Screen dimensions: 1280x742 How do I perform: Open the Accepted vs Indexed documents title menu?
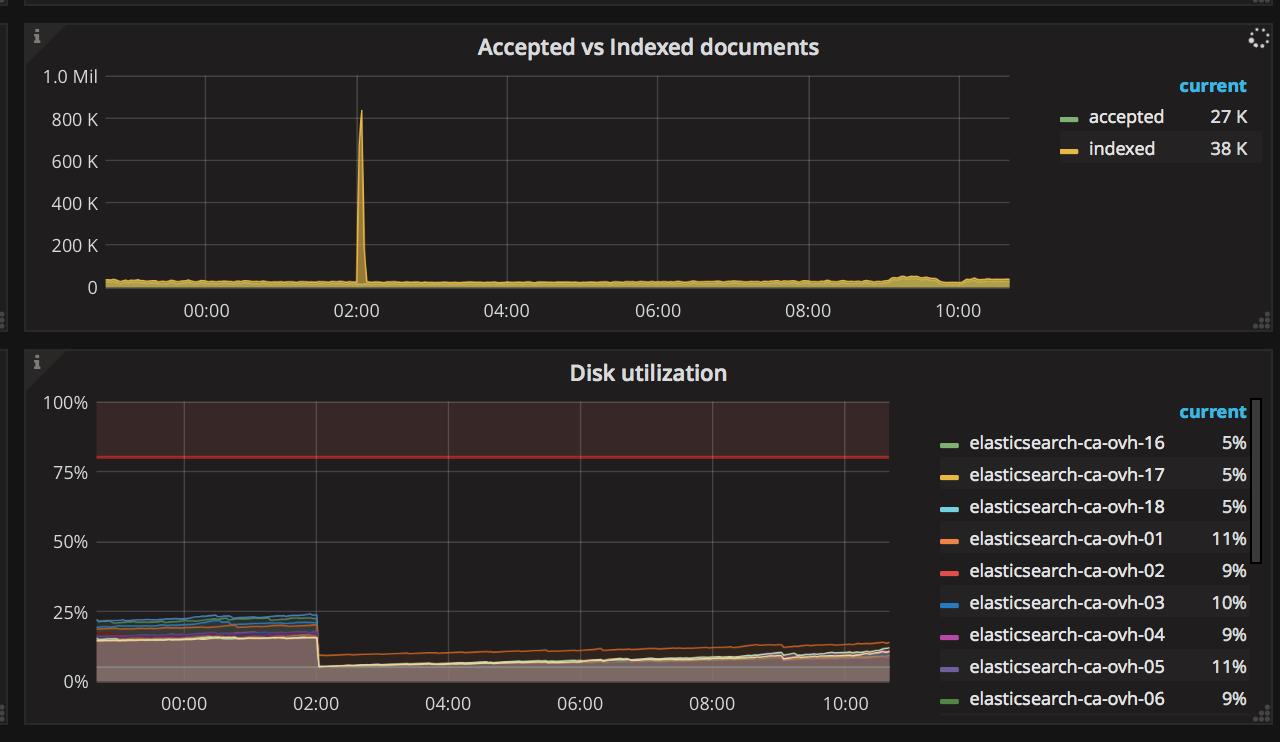point(648,47)
